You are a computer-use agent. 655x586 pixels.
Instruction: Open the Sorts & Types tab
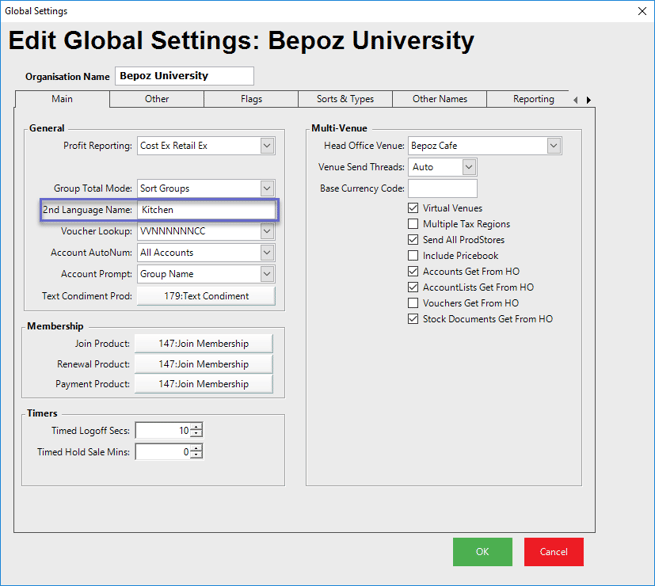pyautogui.click(x=345, y=99)
